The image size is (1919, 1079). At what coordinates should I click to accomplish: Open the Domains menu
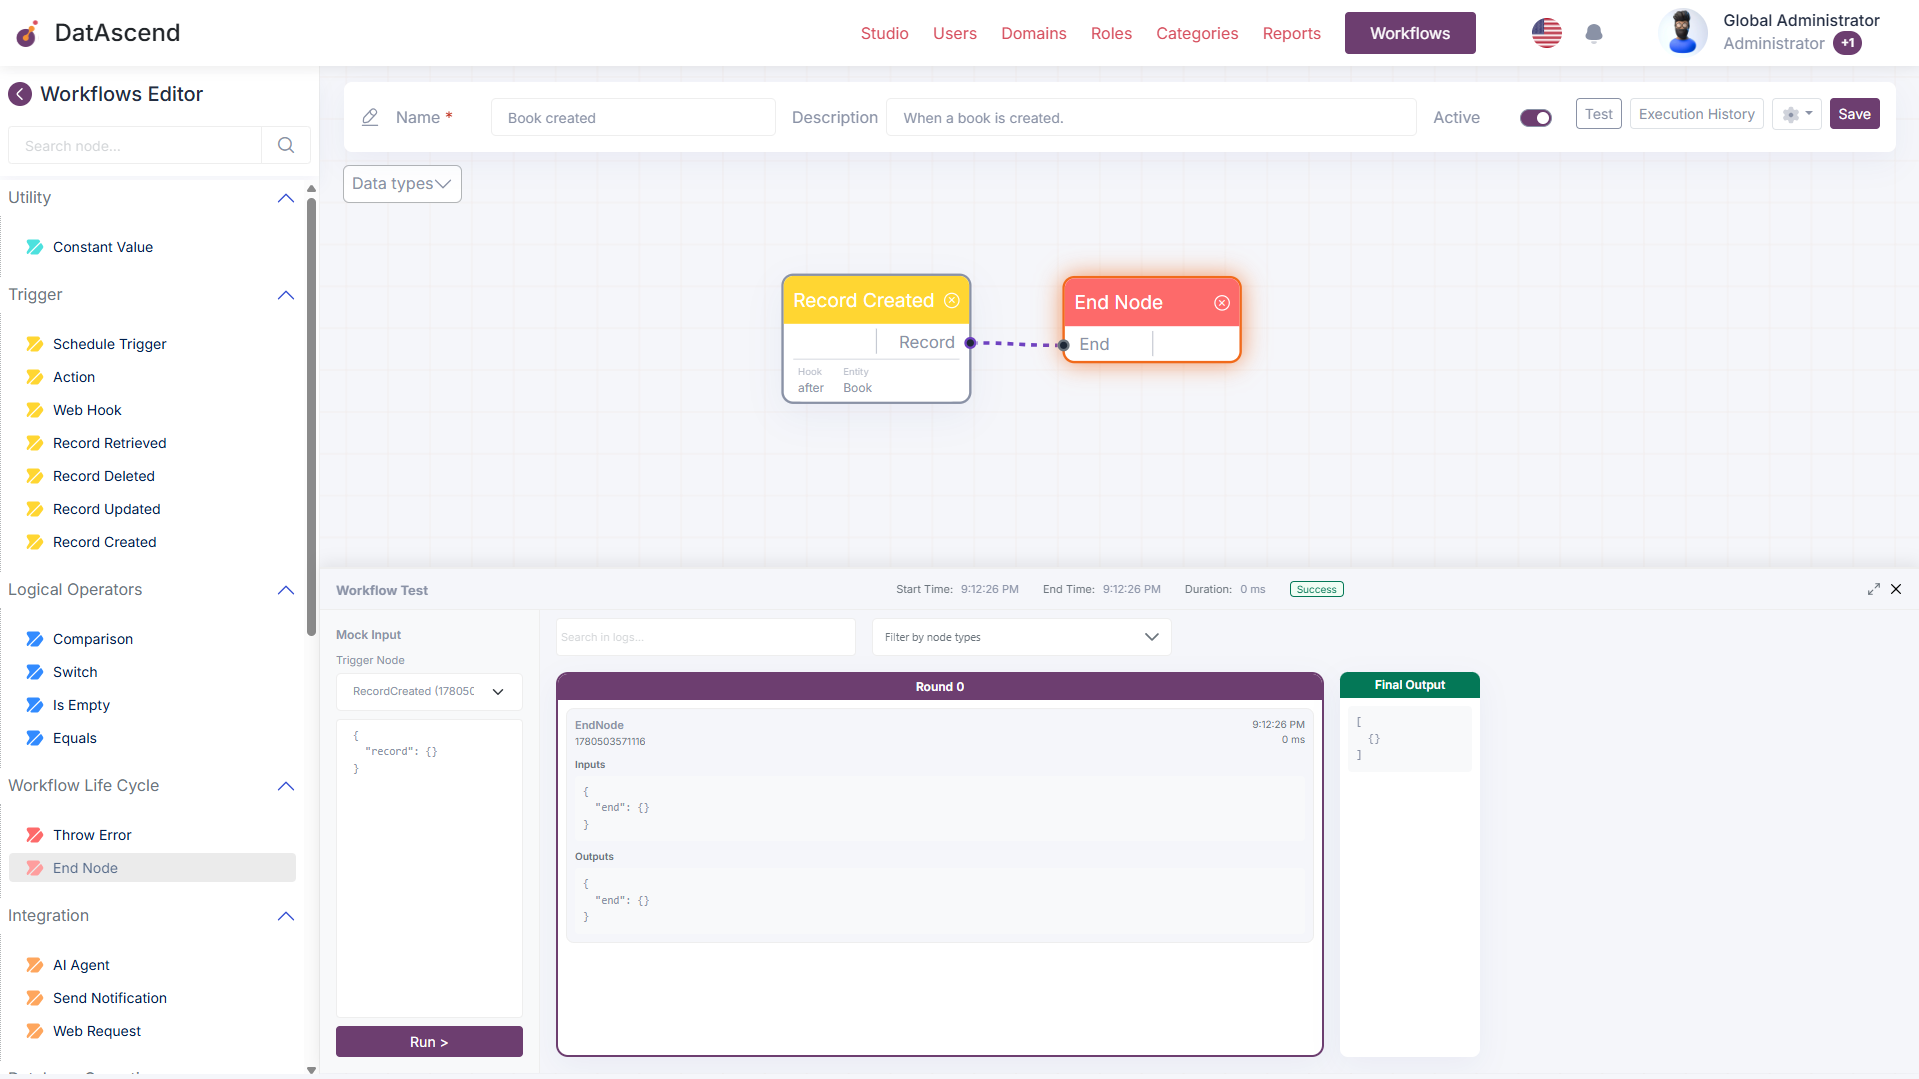[1034, 33]
